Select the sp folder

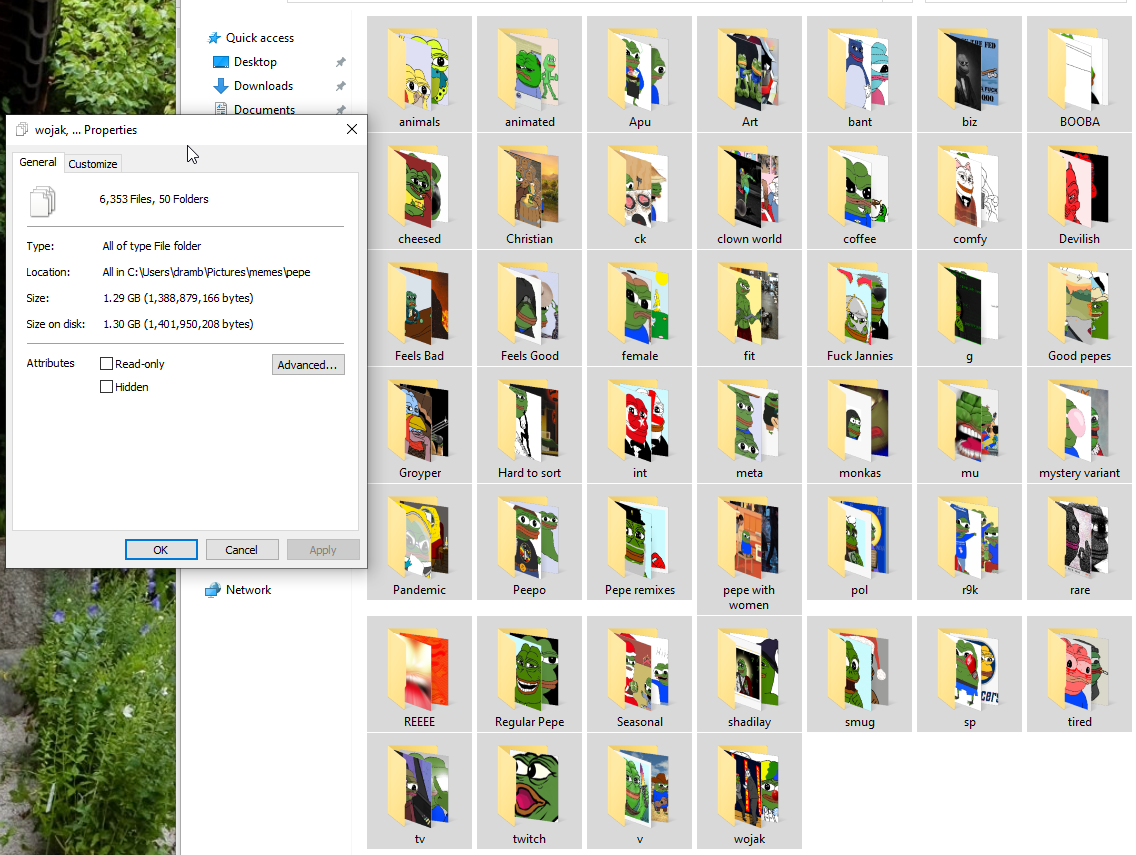(969, 674)
